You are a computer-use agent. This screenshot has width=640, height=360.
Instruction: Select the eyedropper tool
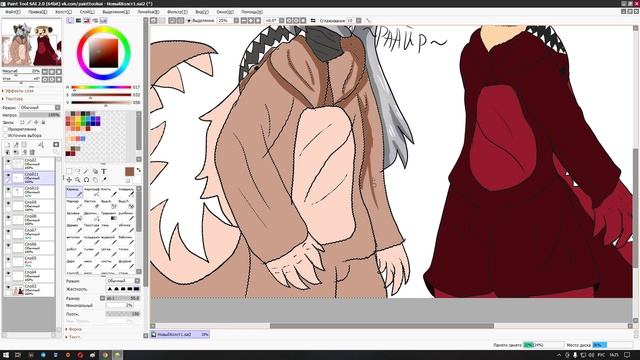pyautogui.click(x=104, y=180)
